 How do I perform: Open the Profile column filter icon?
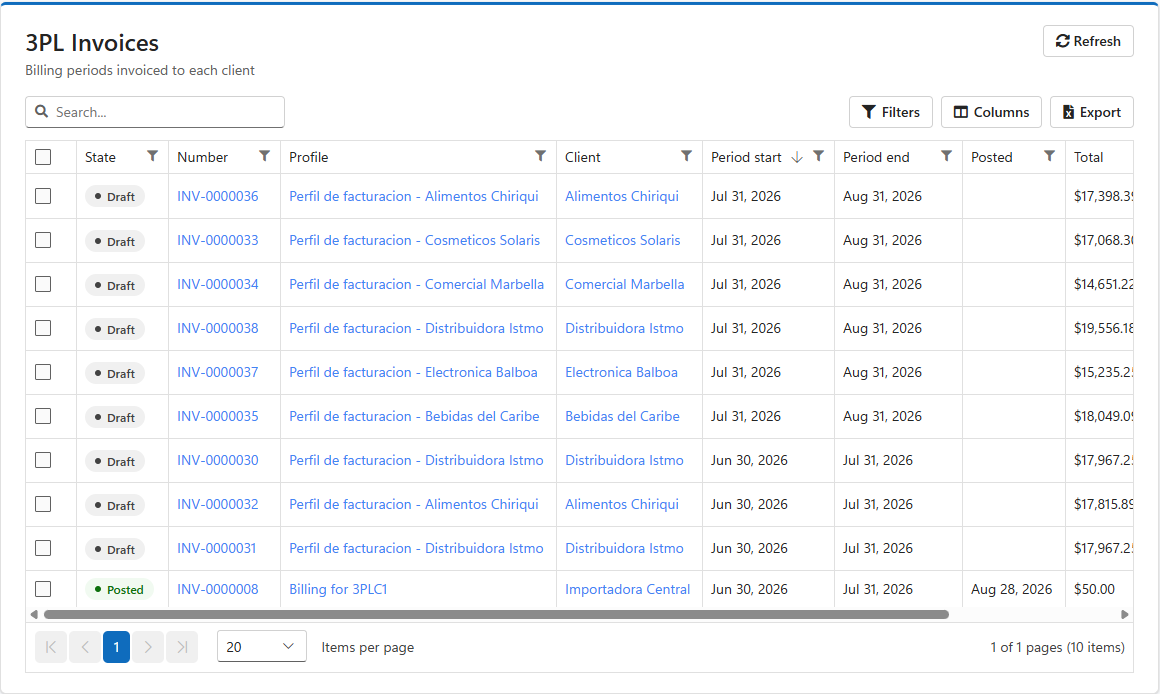tap(541, 156)
